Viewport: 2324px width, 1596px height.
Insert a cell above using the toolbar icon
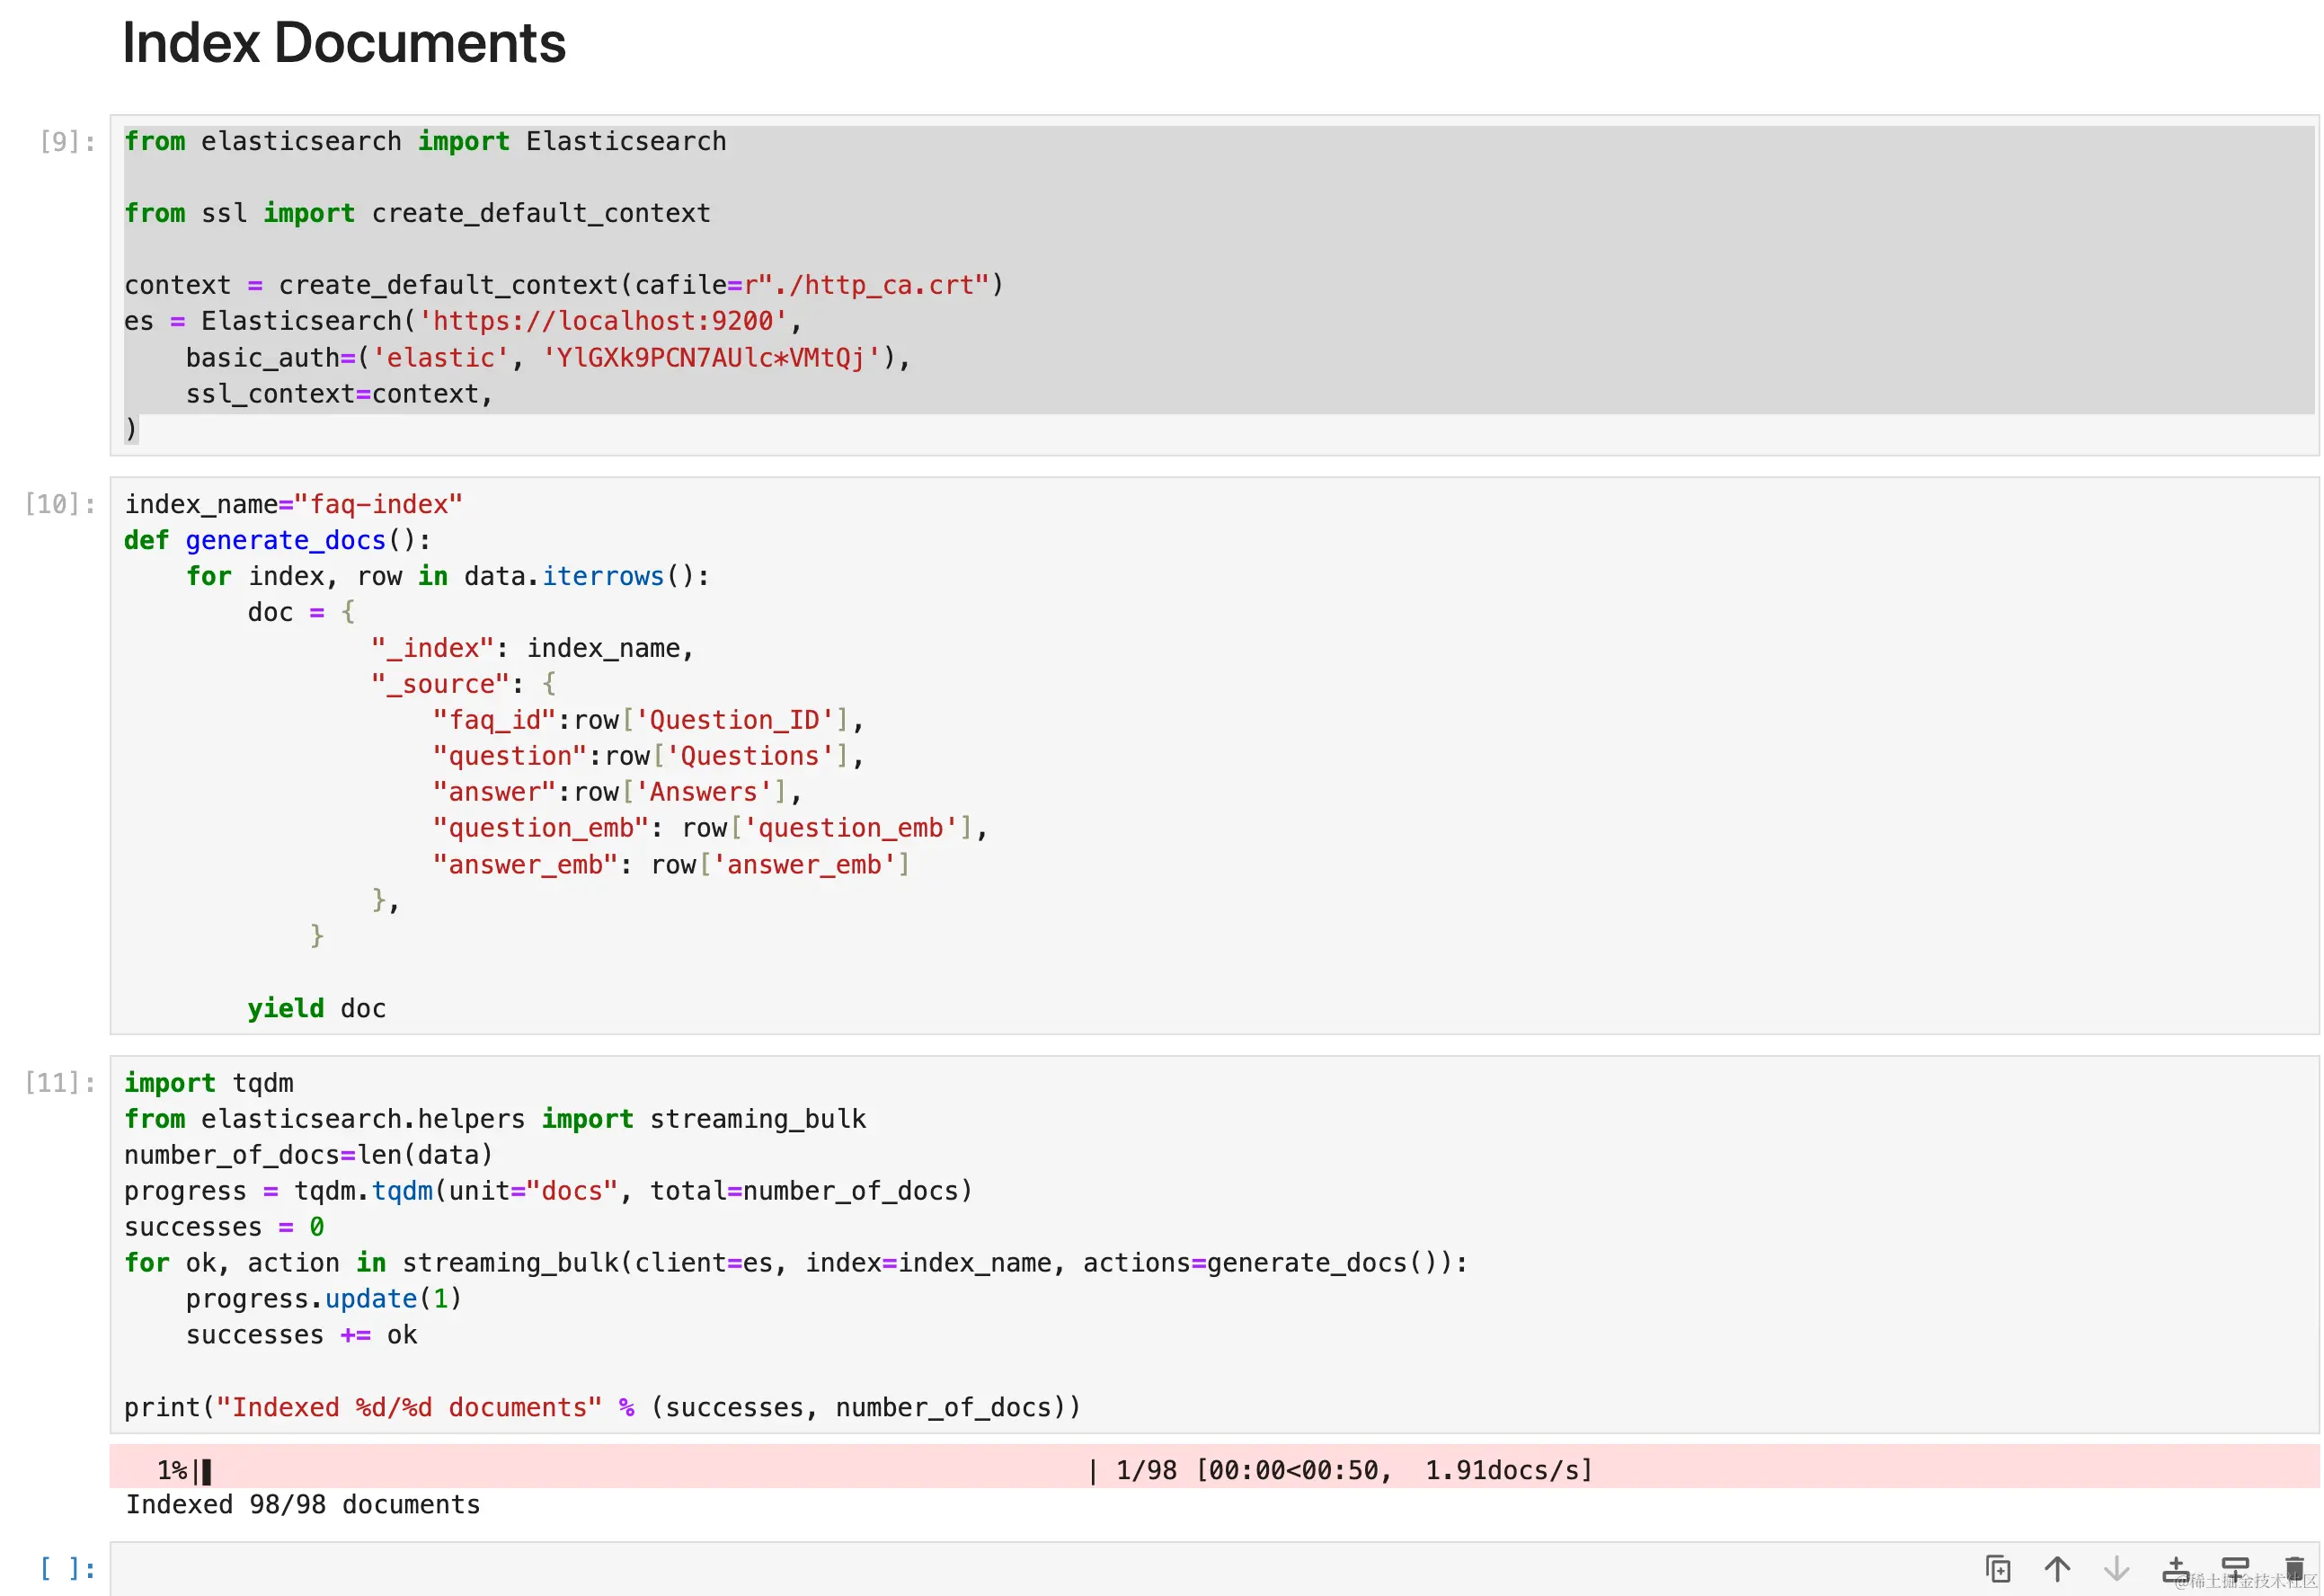point(2176,1569)
